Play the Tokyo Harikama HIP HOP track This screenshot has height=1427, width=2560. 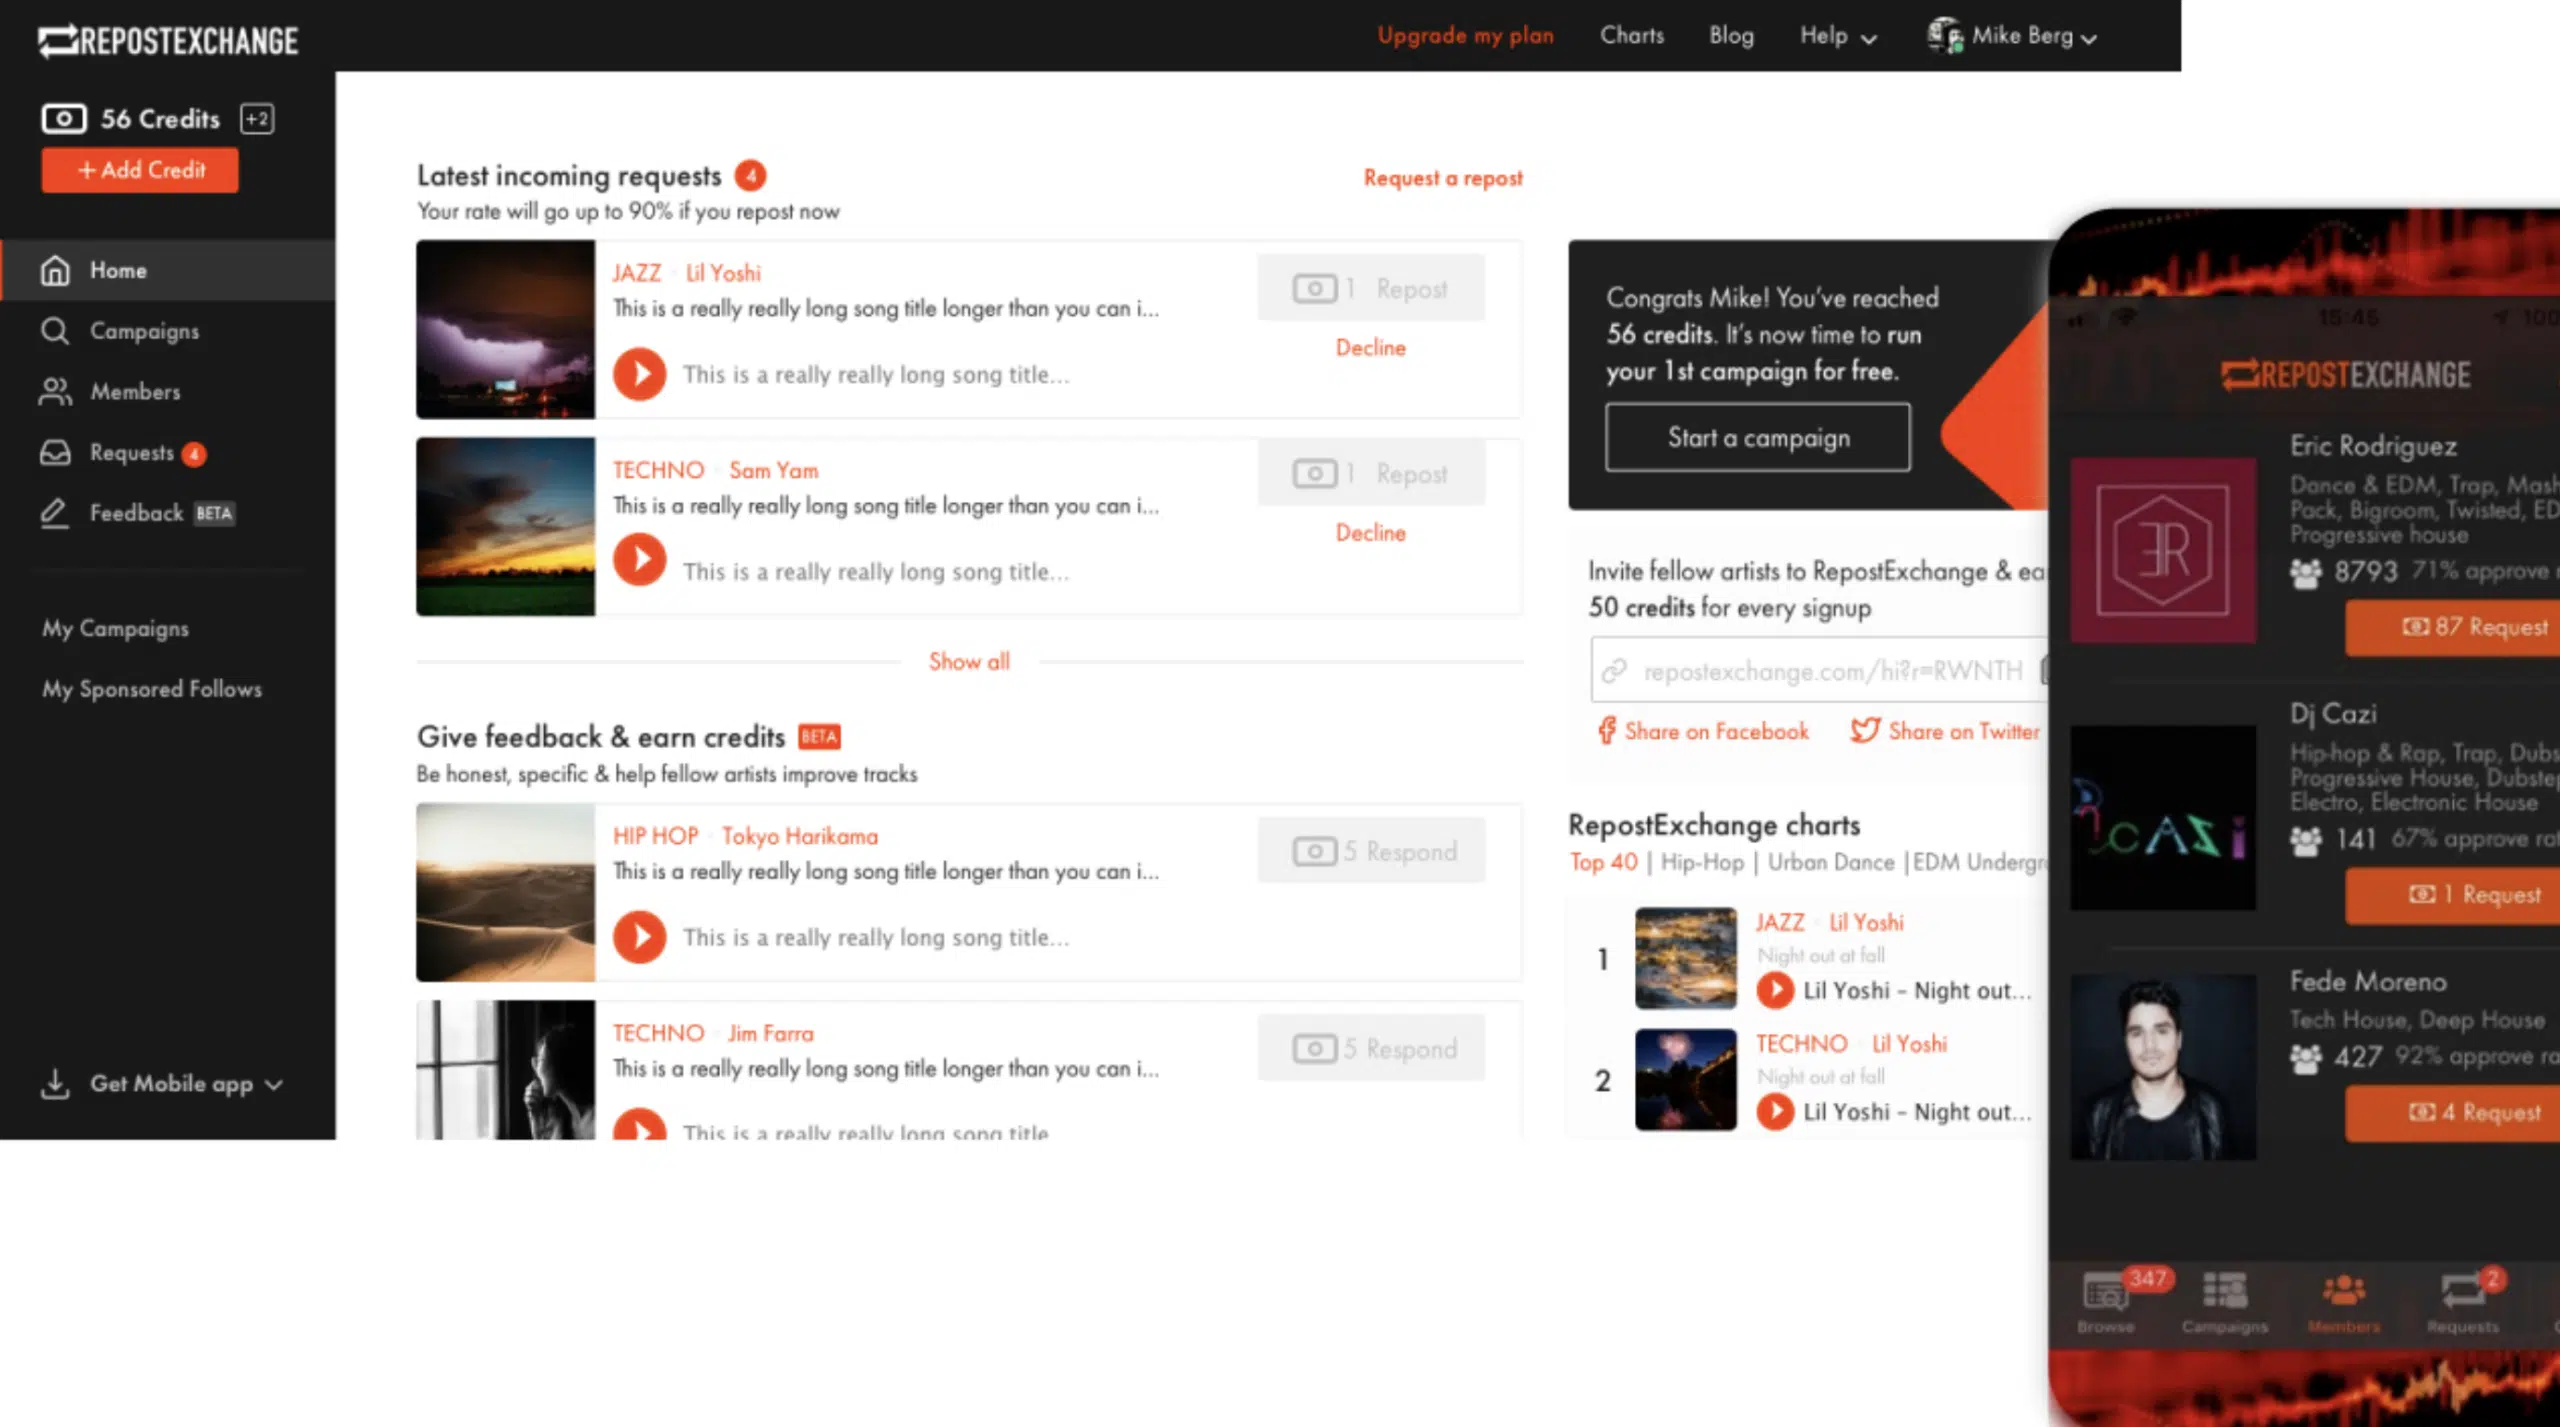(640, 937)
